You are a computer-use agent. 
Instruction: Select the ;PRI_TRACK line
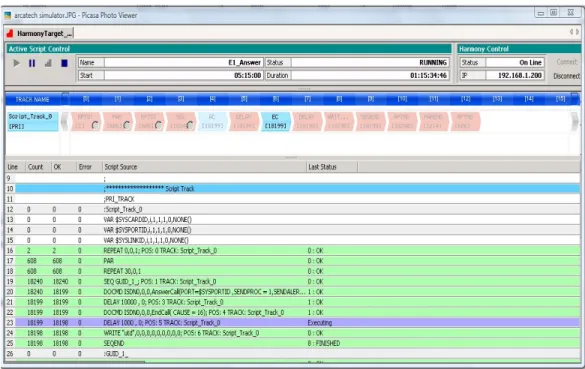tap(293, 199)
